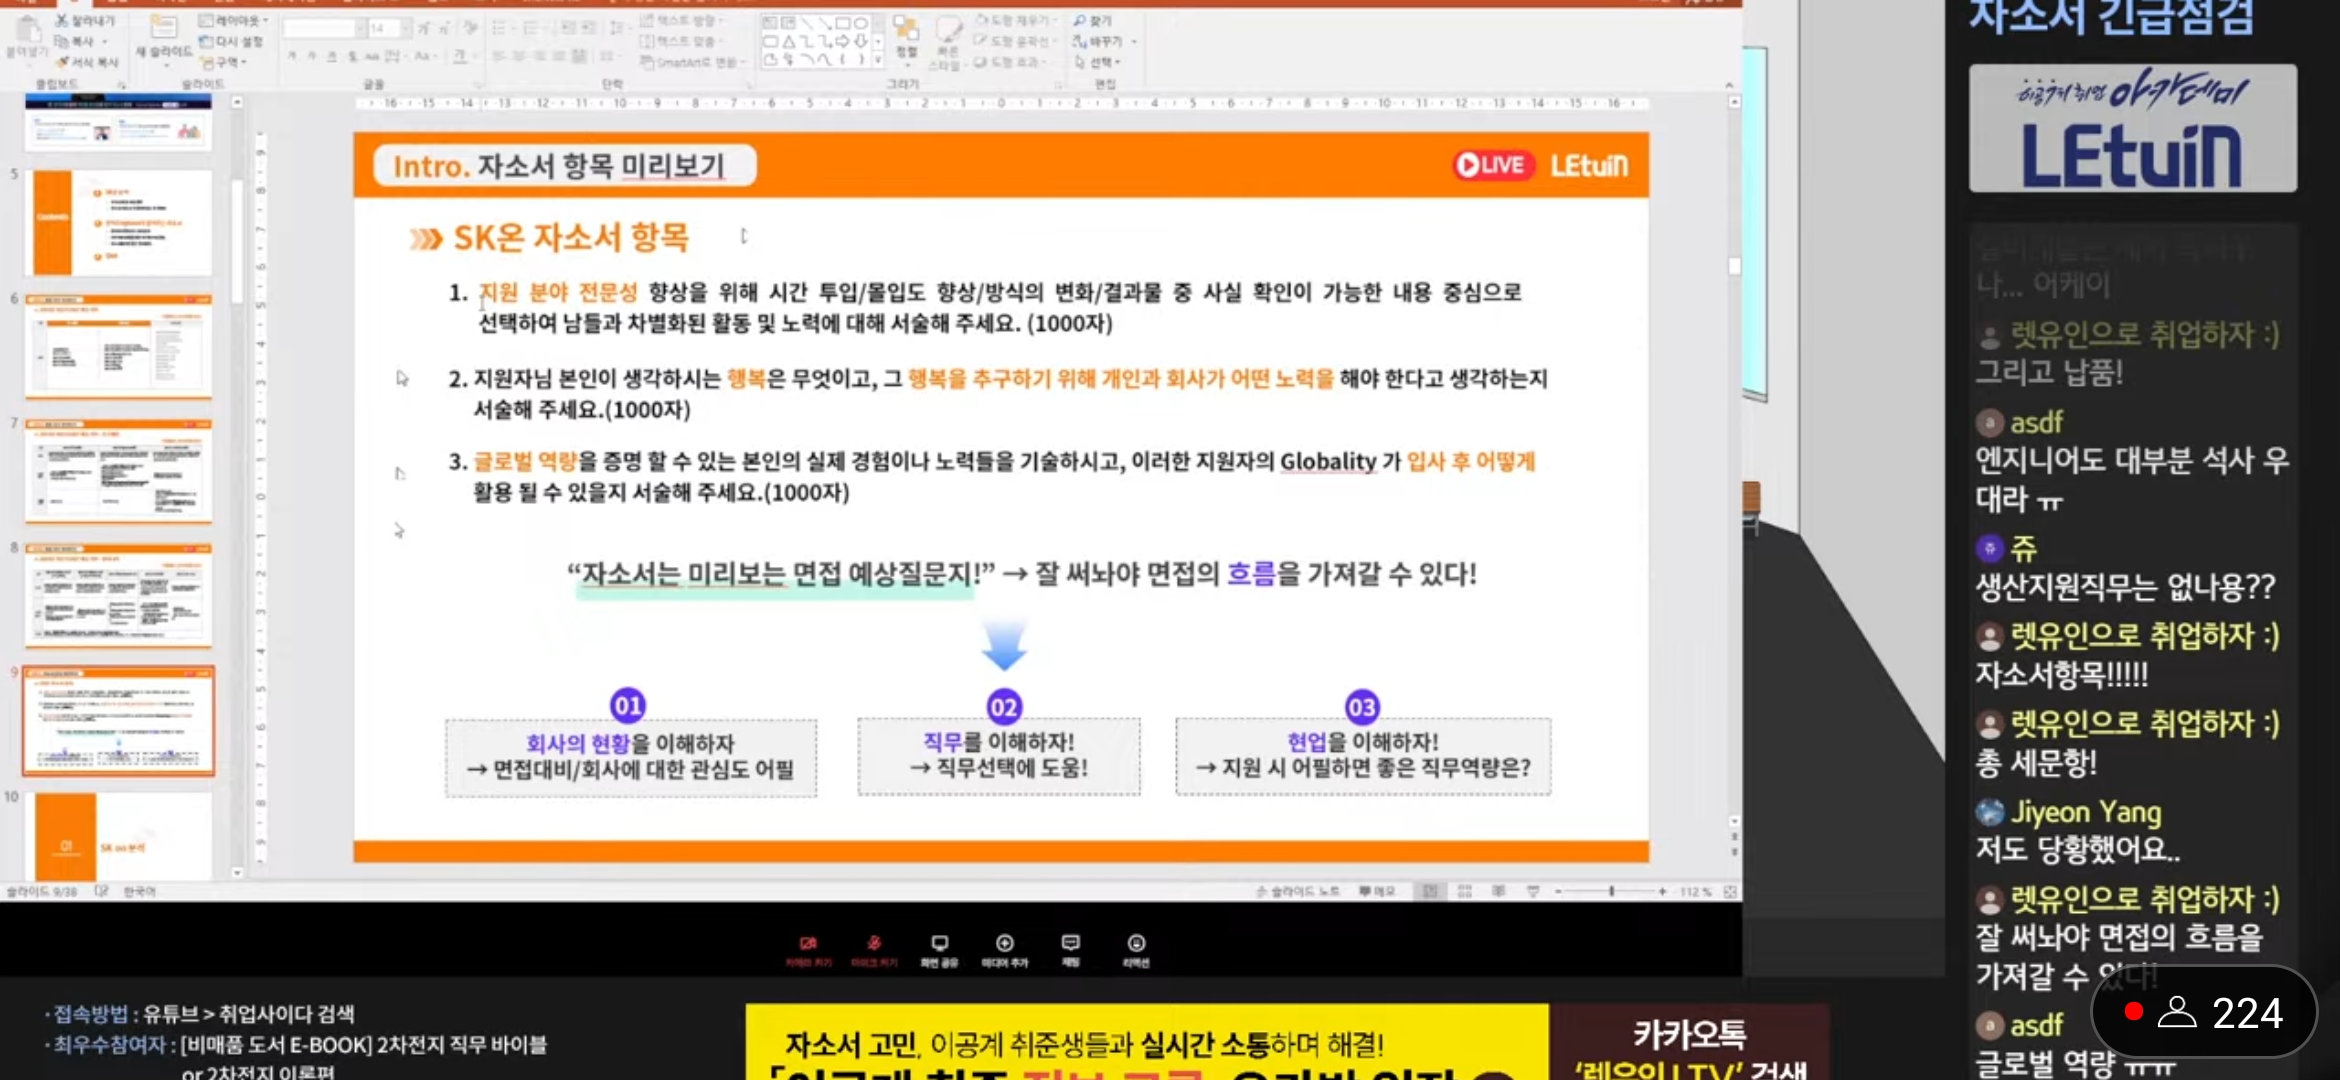Click the add media (미디어 추가) icon
The height and width of the screenshot is (1080, 2340).
[1004, 943]
